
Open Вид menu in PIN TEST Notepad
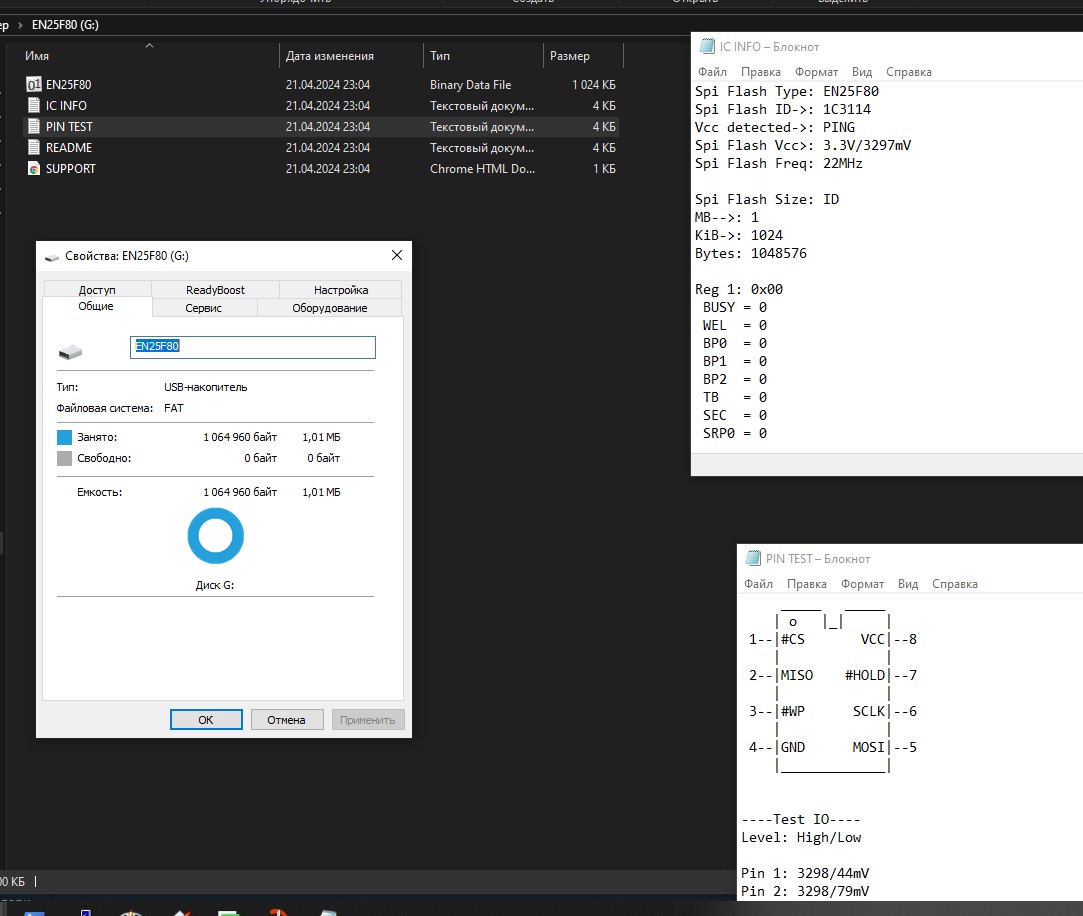point(908,584)
